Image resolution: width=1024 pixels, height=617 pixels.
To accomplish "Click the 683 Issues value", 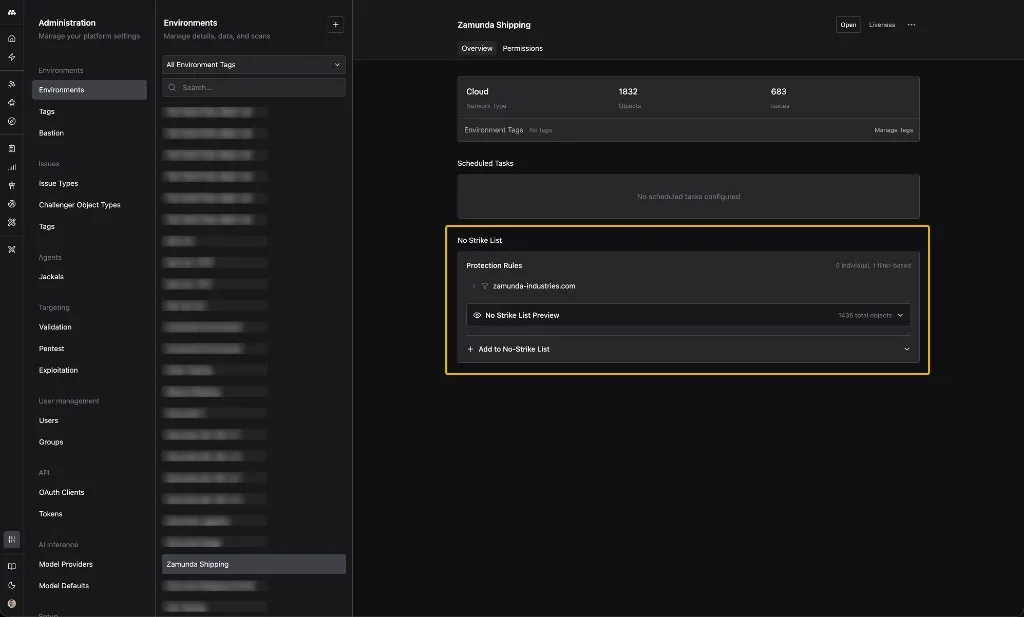I will pyautogui.click(x=778, y=91).
